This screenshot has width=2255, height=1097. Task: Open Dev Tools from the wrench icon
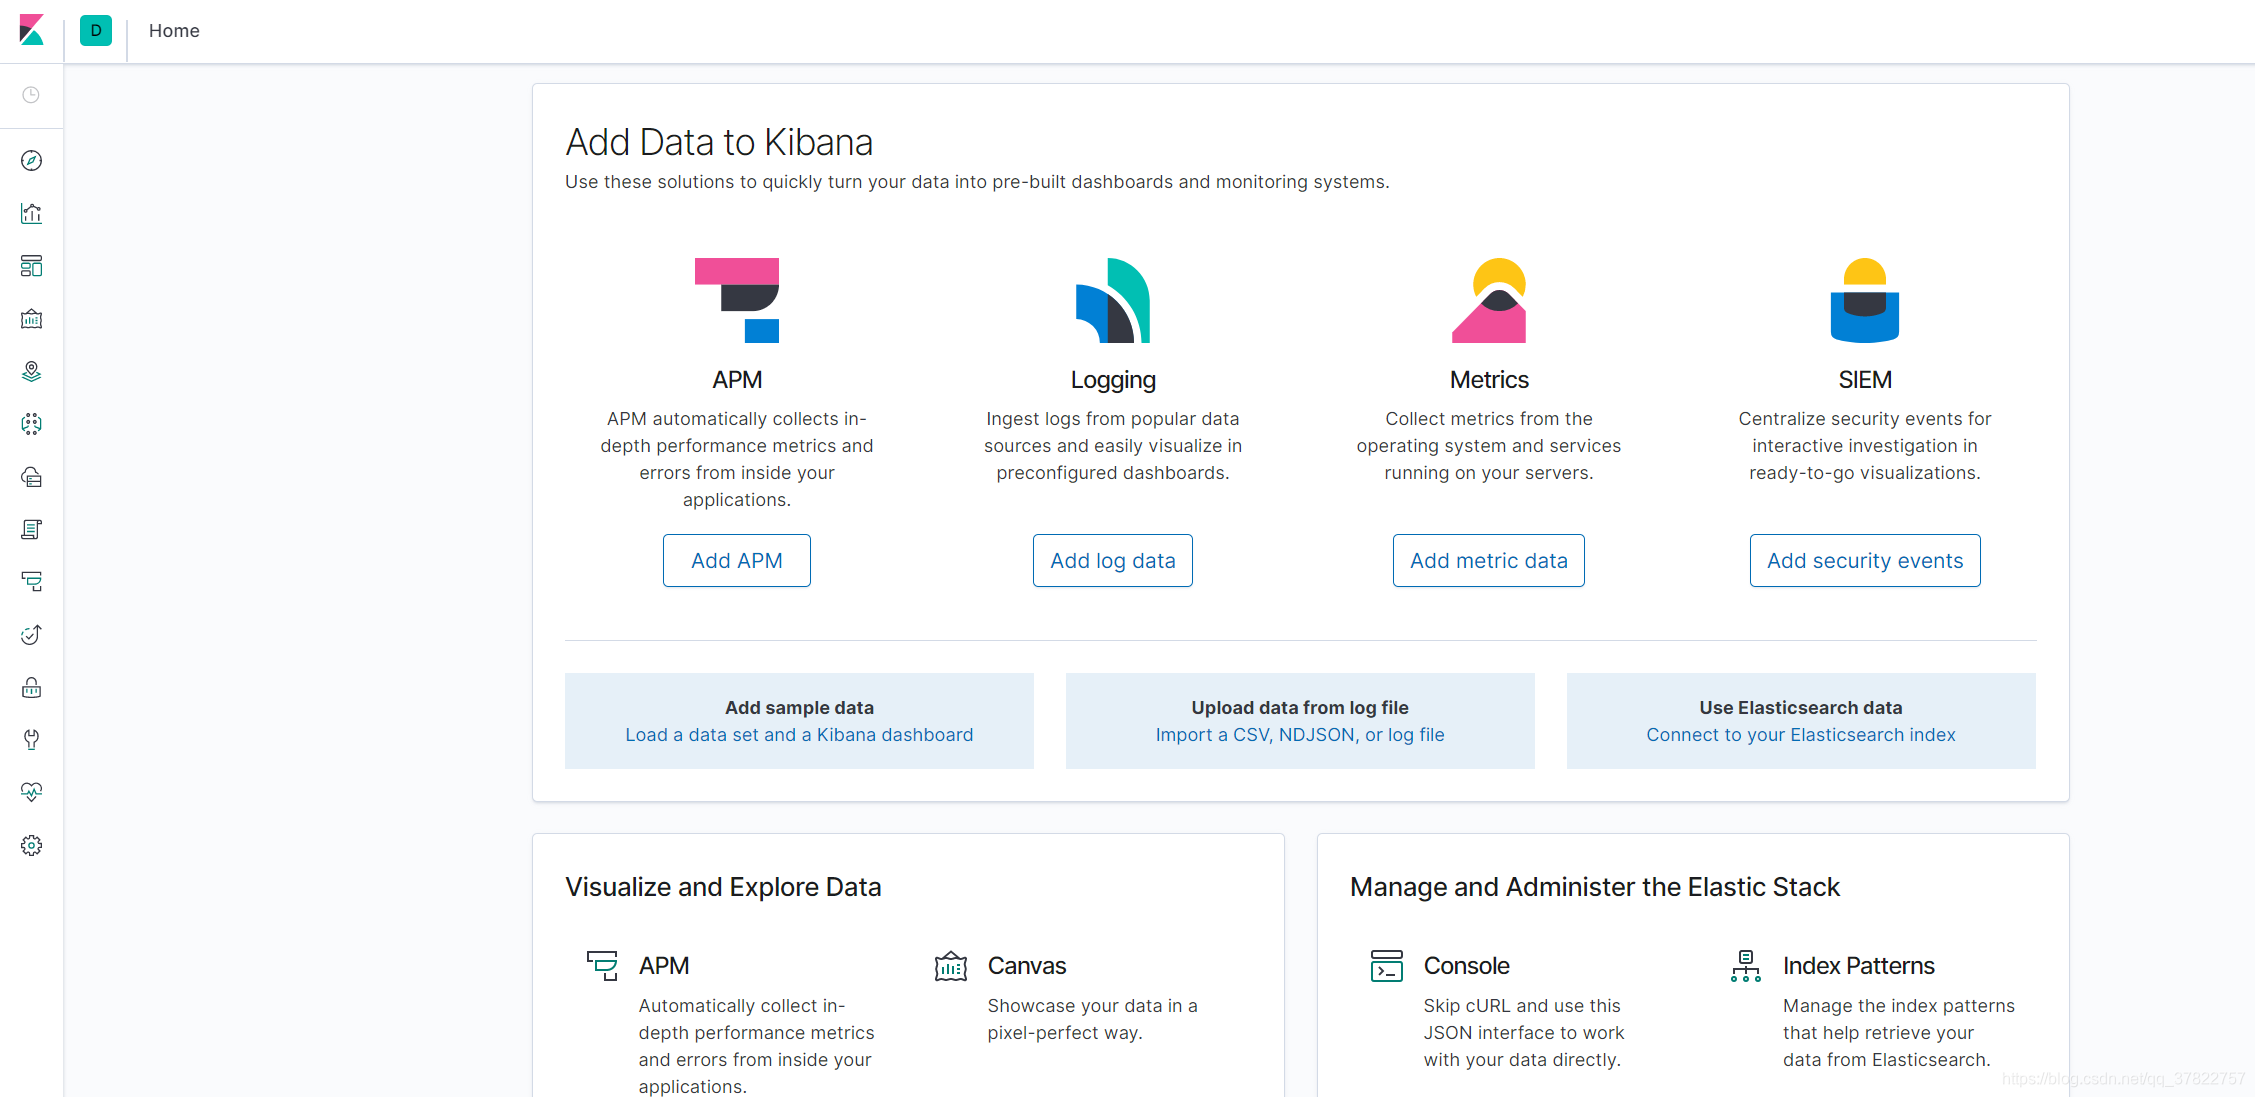31,740
